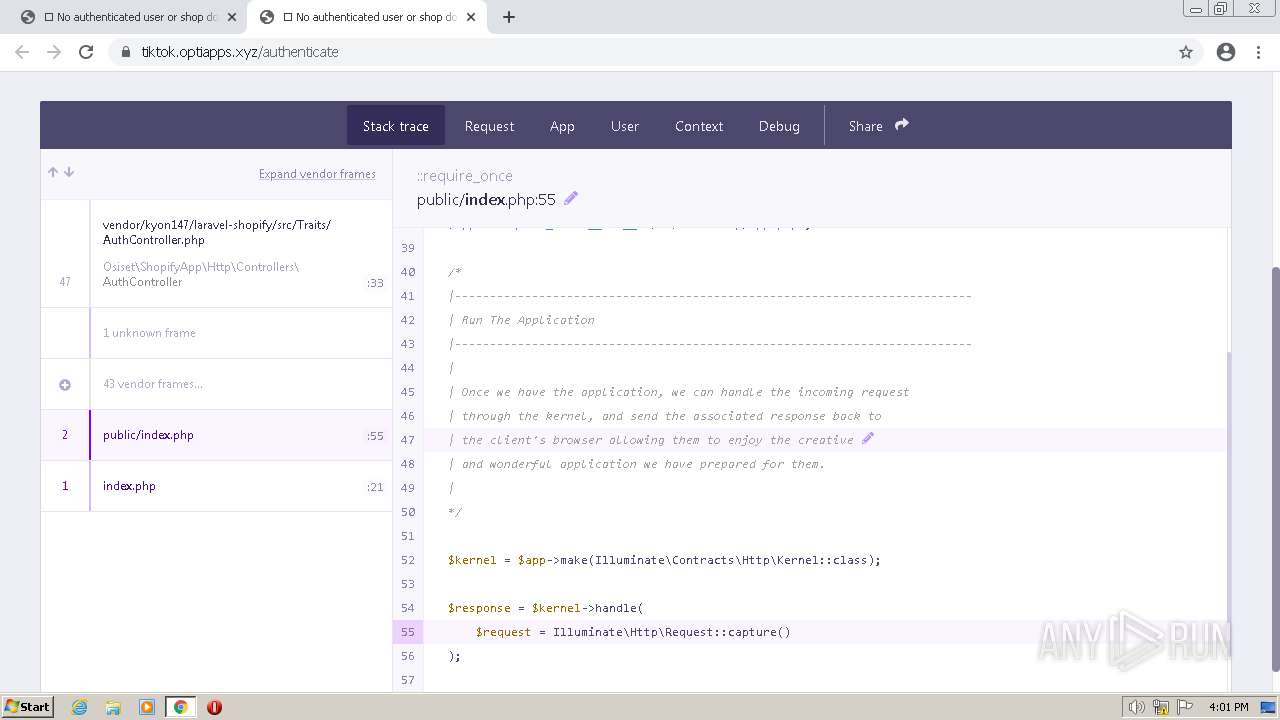The width and height of the screenshot is (1280, 720).
Task: Open public/index.php:55 in editor pencil icon
Action: coord(571,198)
